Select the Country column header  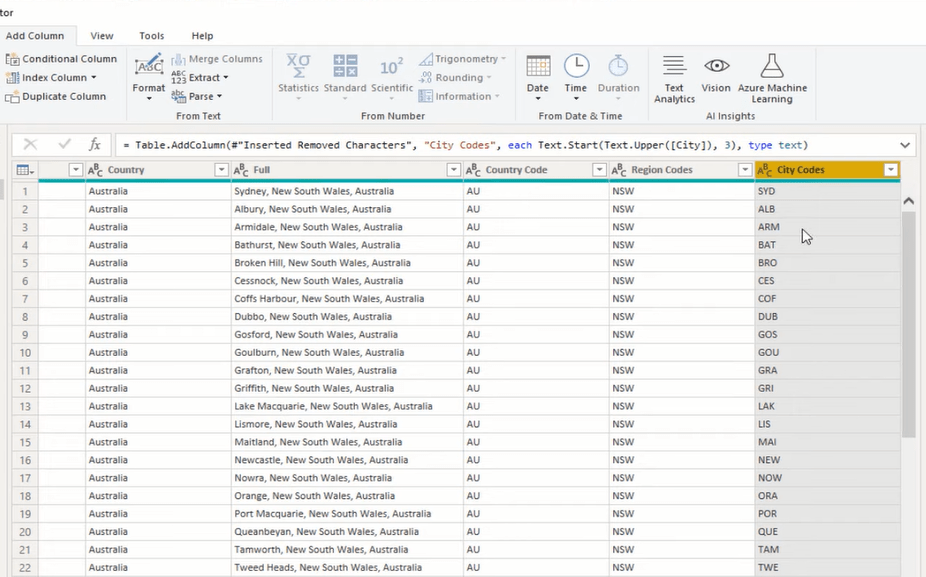tap(158, 170)
